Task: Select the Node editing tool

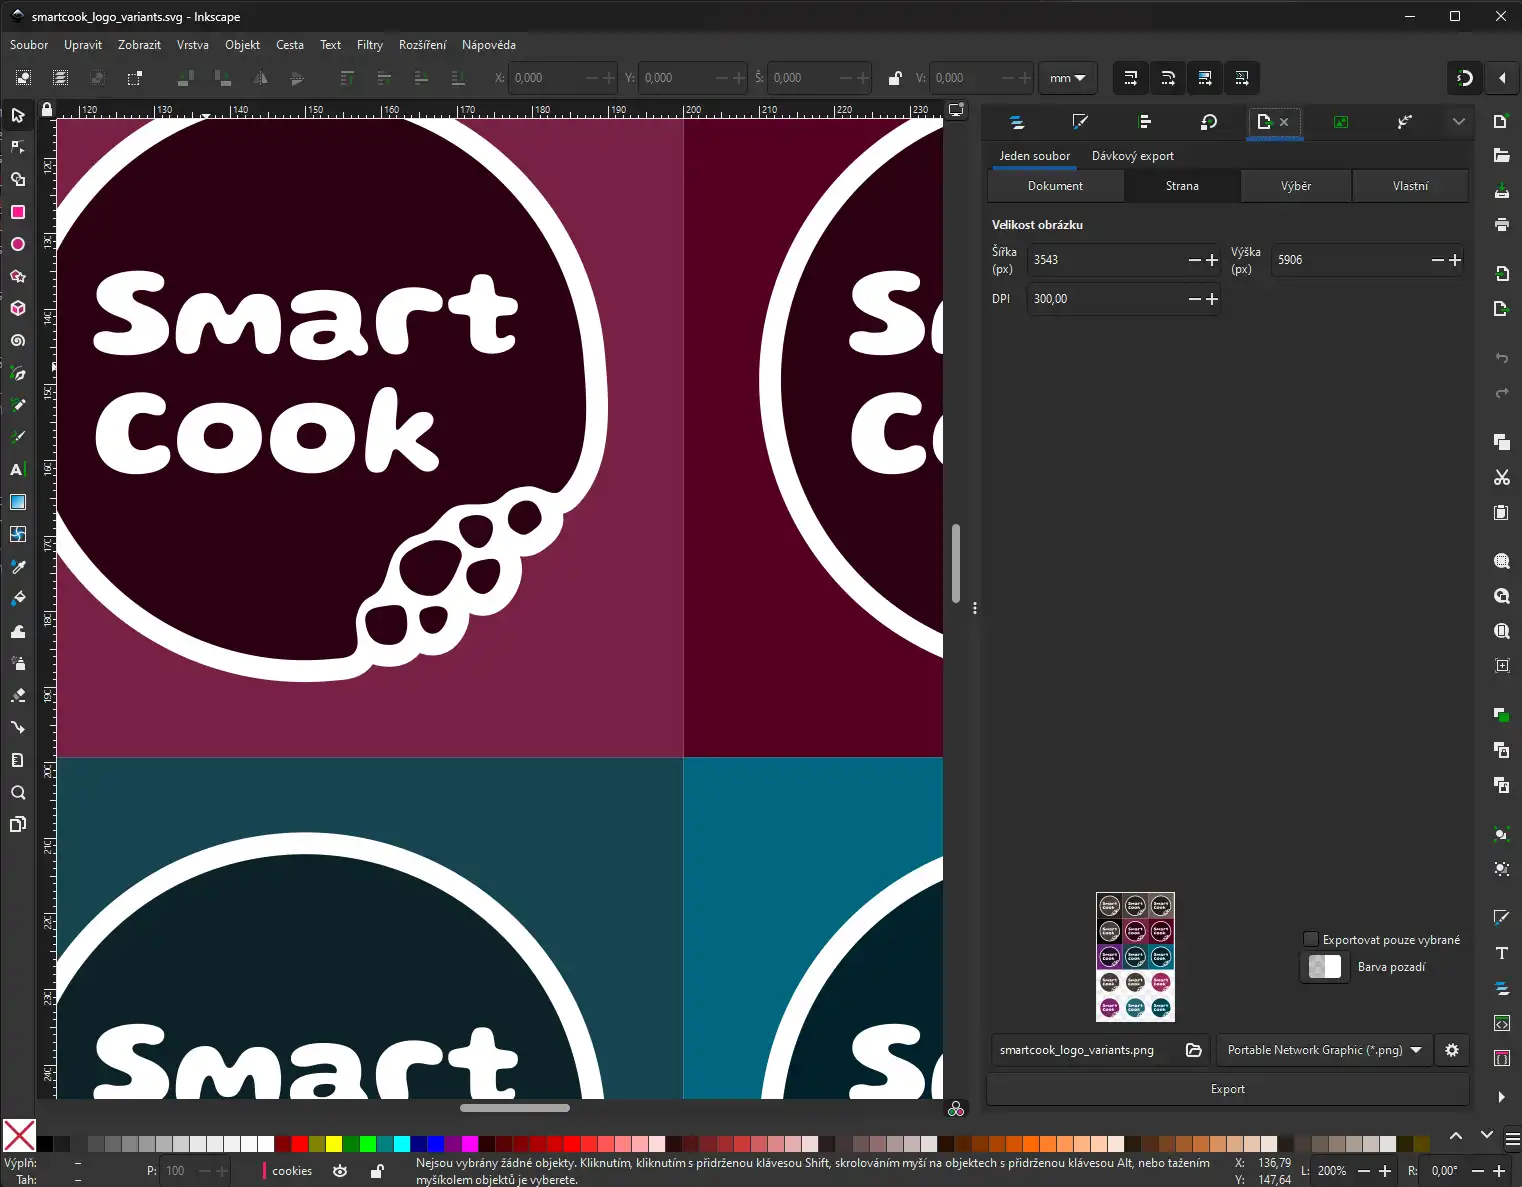Action: (x=18, y=147)
